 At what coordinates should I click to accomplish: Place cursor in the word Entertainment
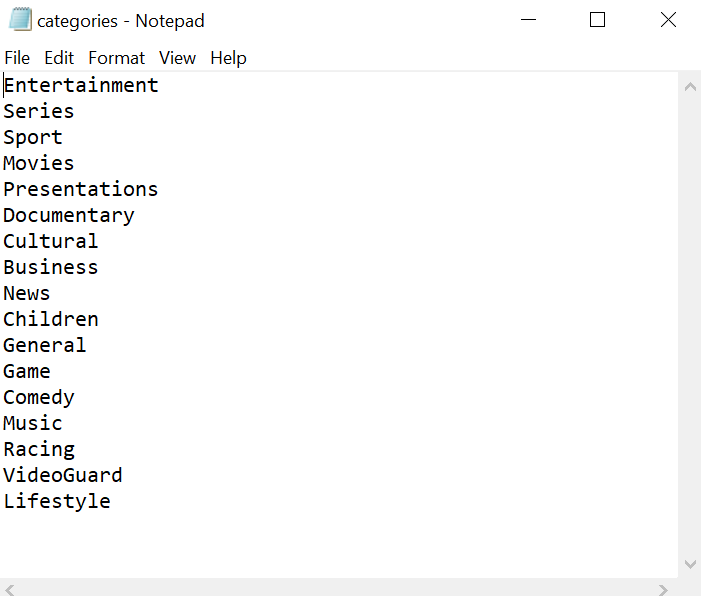pyautogui.click(x=81, y=85)
